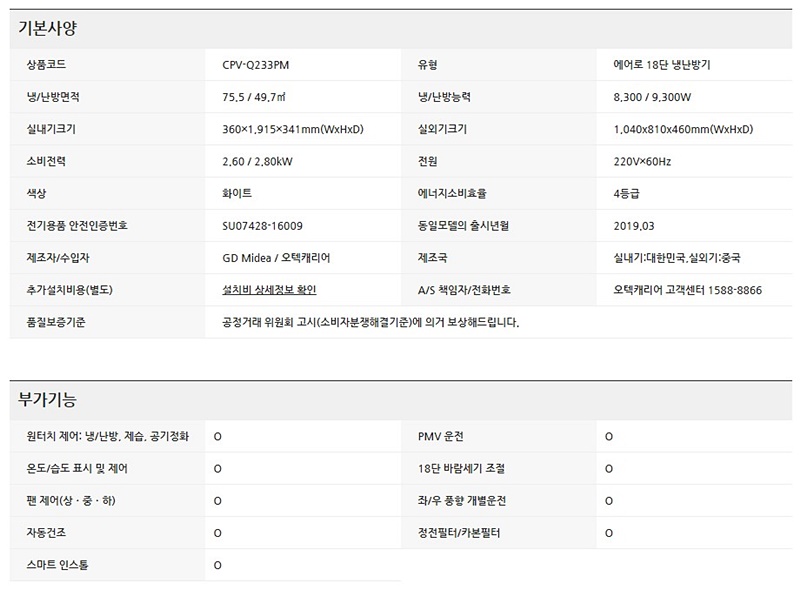
Task: Click the 품질보증기준 row label
Action: (x=56, y=322)
